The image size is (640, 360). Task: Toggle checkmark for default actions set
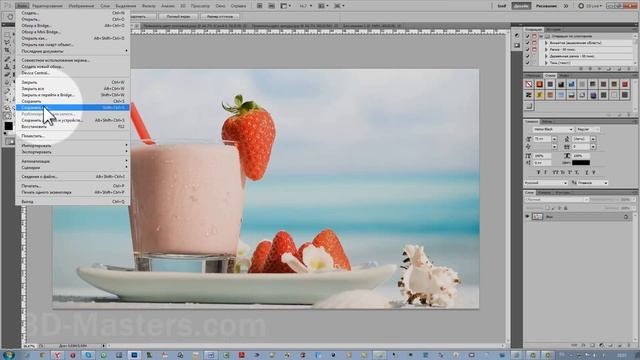(527, 36)
